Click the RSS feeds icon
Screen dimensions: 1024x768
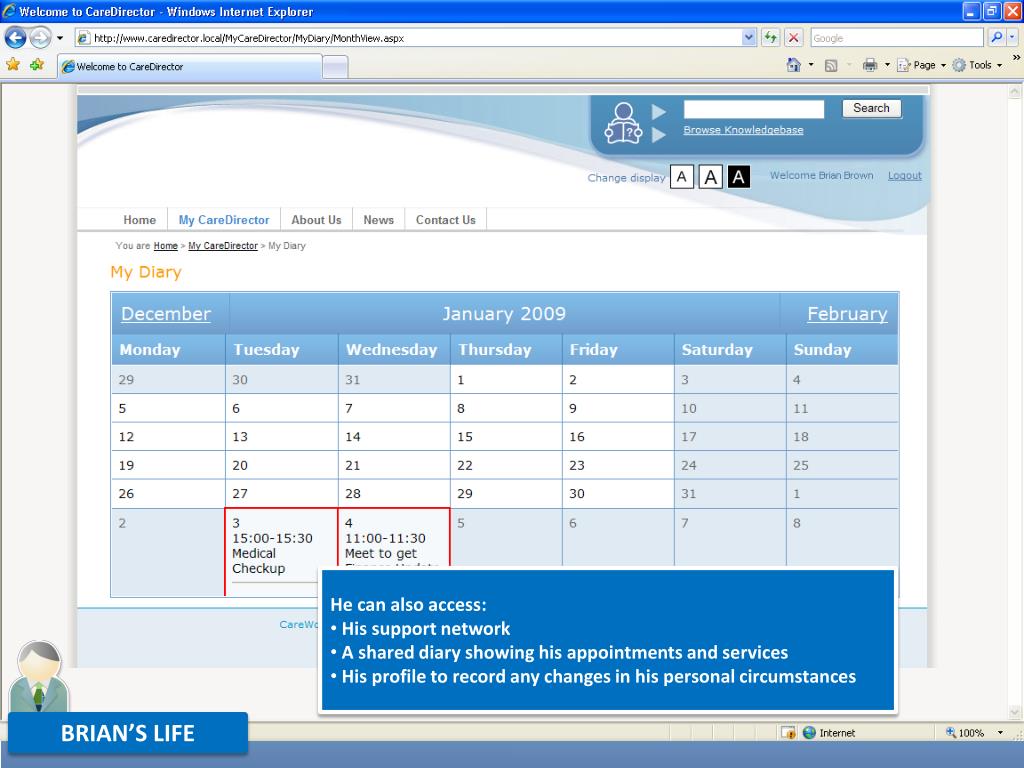[831, 65]
